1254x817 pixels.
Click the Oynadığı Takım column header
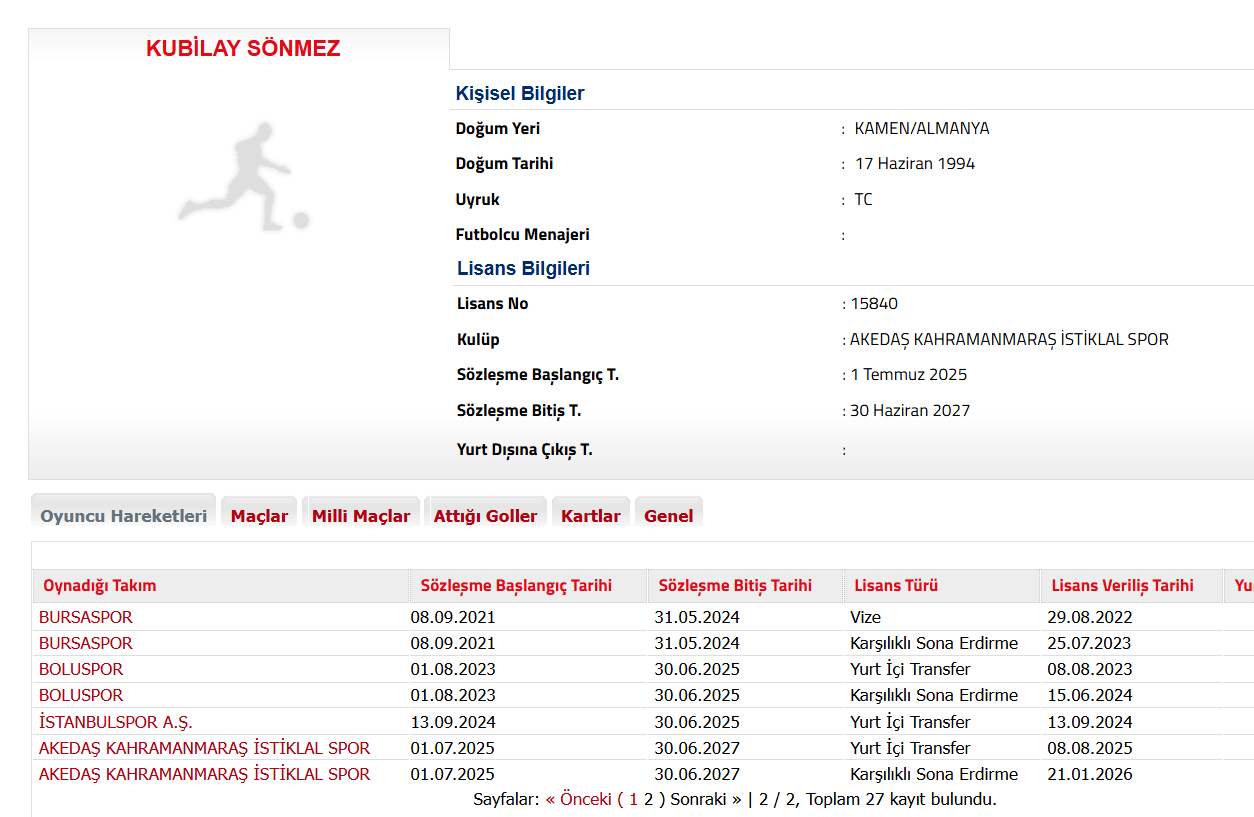point(99,586)
